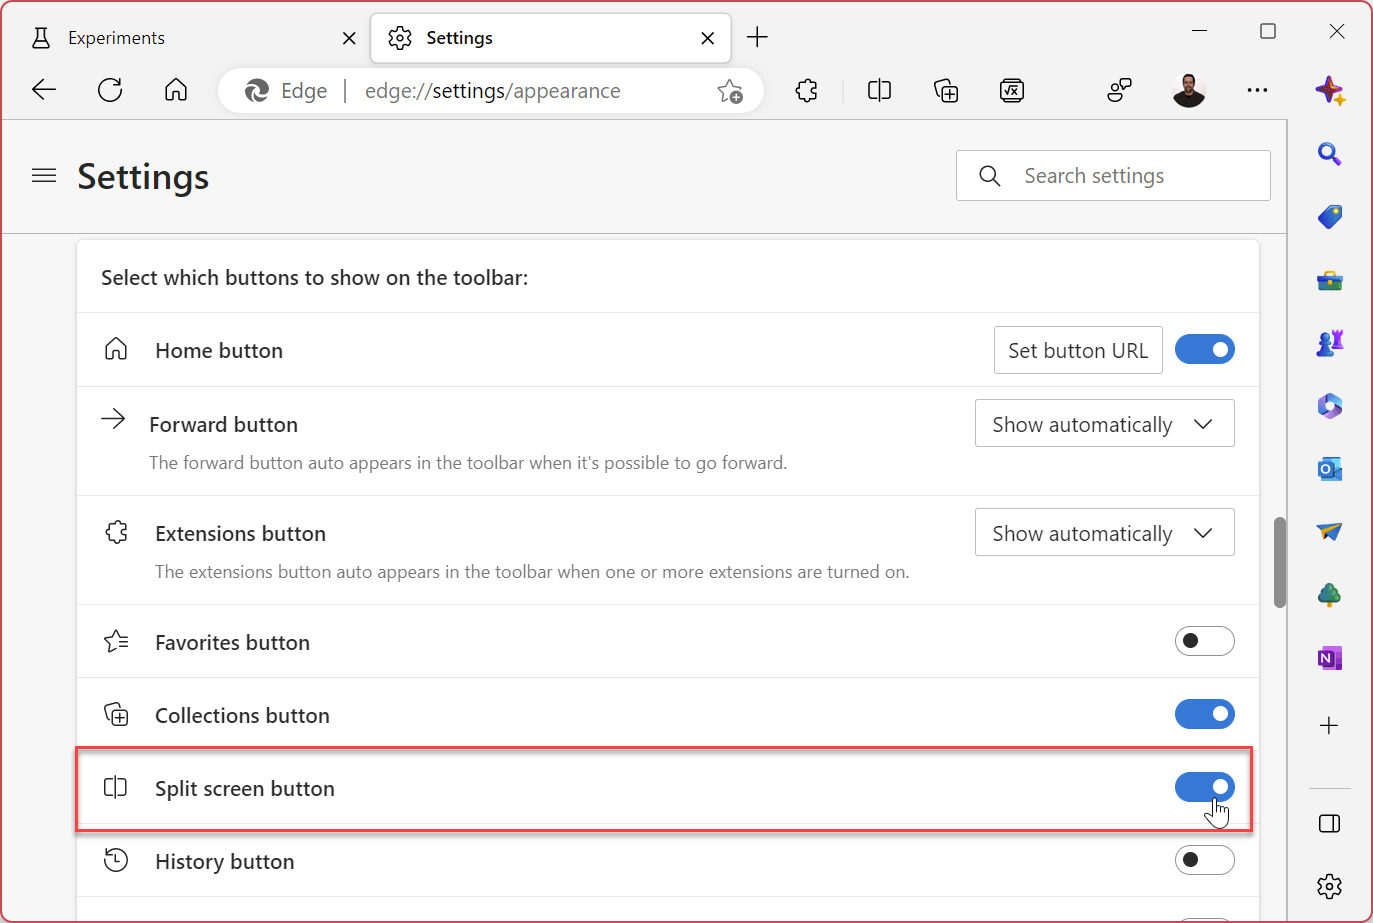Viewport: 1373px width, 923px height.
Task: Click the Split screen toolbar icon
Action: 879,90
